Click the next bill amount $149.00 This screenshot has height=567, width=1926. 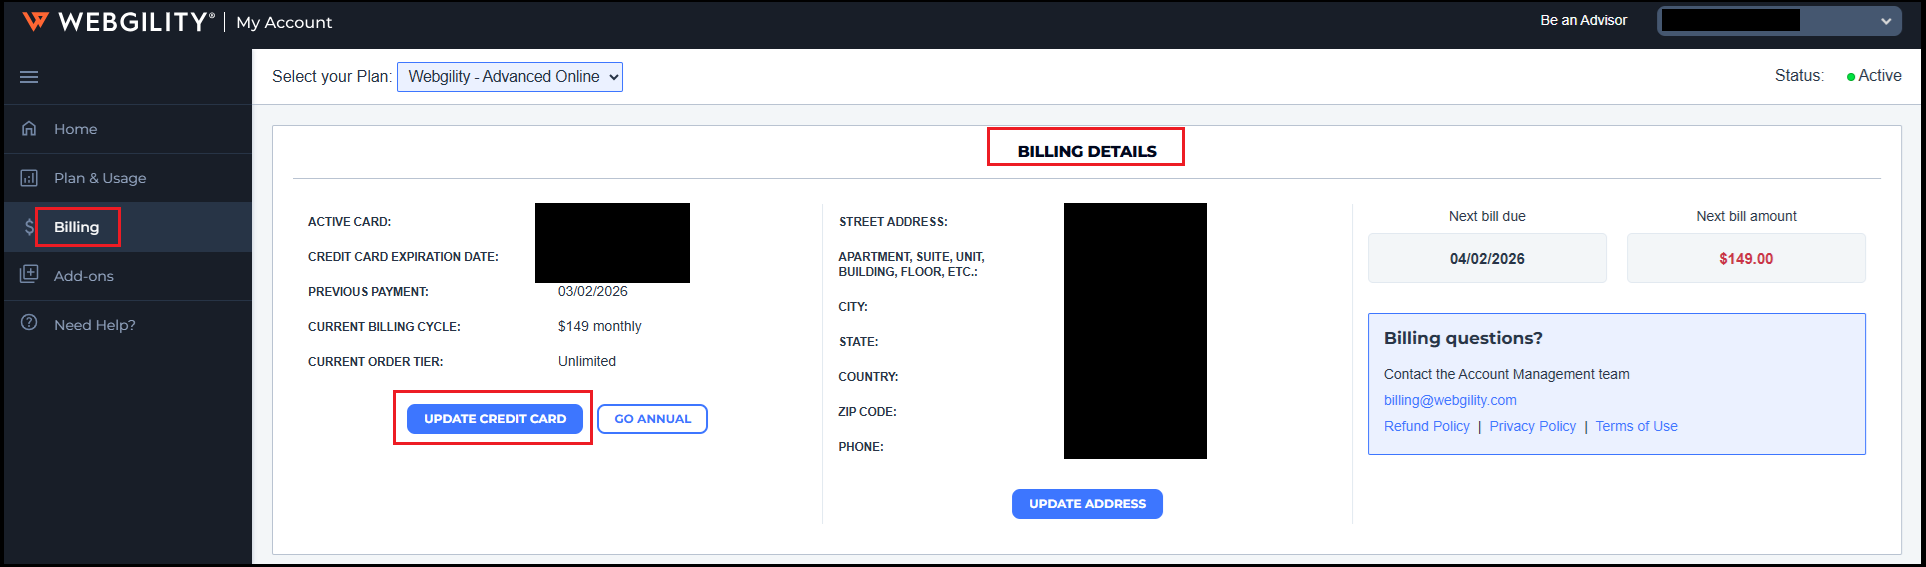[1746, 258]
